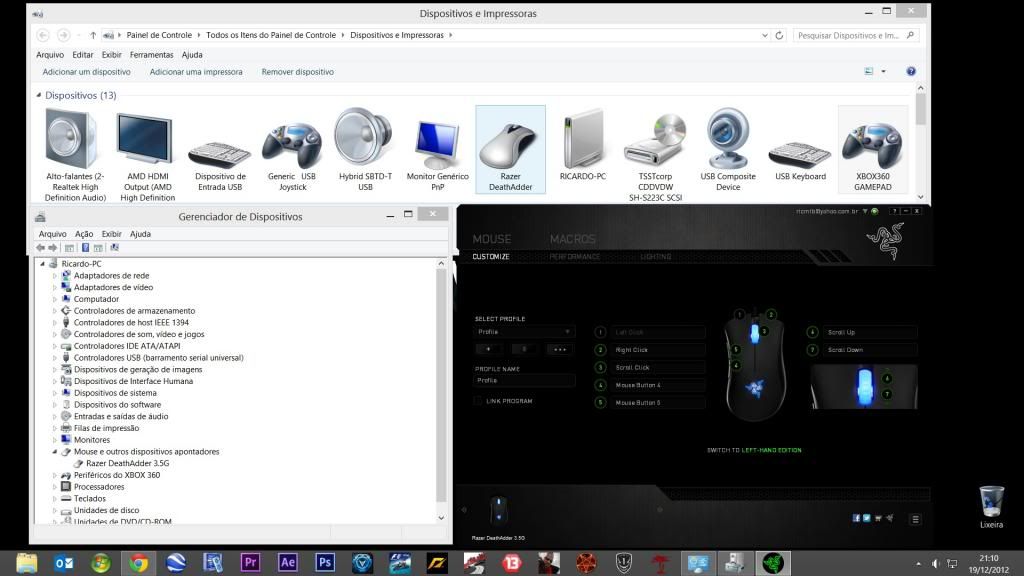The height and width of the screenshot is (576, 1024).
Task: Click Adicionar um dispositivo
Action: click(86, 72)
